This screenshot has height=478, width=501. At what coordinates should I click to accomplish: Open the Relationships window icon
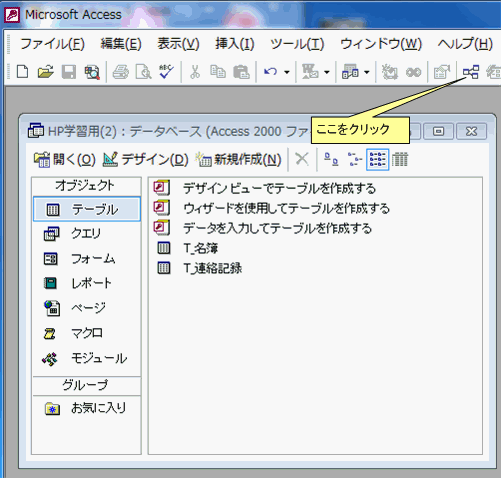(471, 72)
